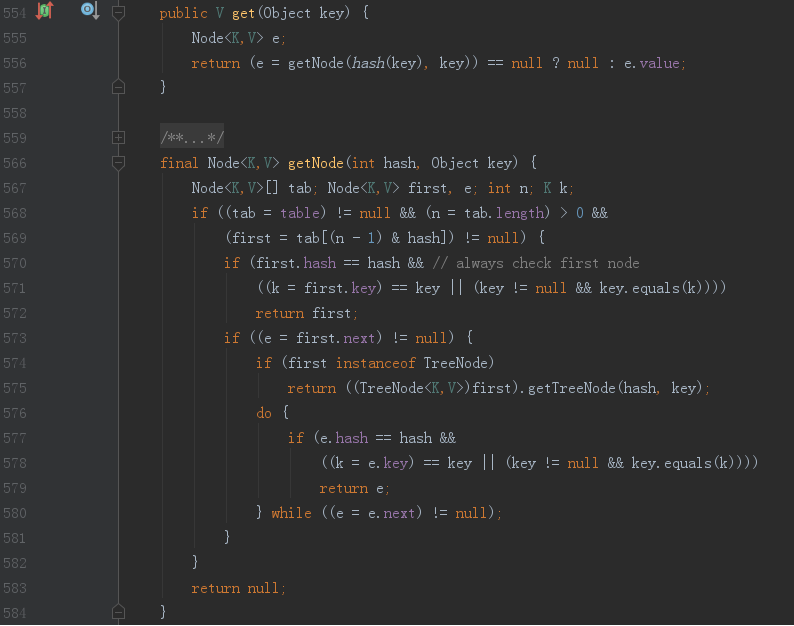Click getTreeNode call on line 575
The width and height of the screenshot is (794, 626).
[572, 388]
